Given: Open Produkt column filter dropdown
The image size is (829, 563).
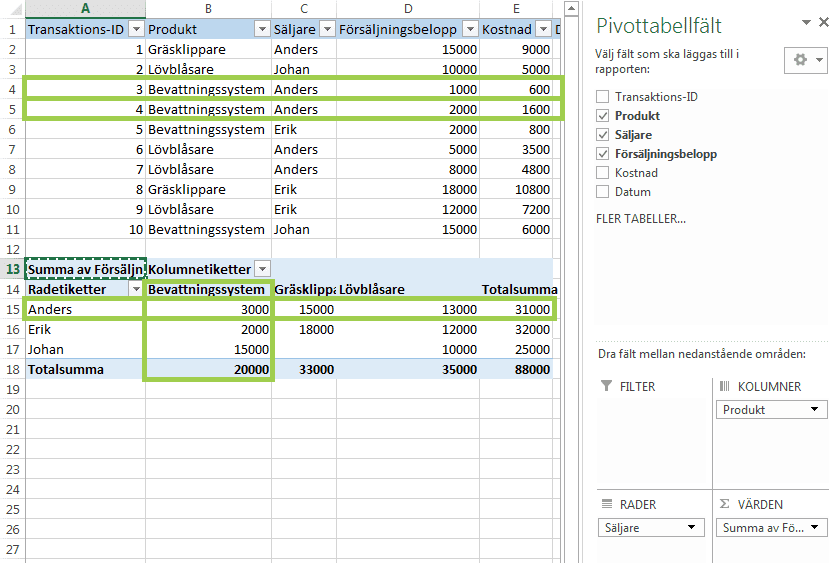Looking at the screenshot, I should click(262, 29).
